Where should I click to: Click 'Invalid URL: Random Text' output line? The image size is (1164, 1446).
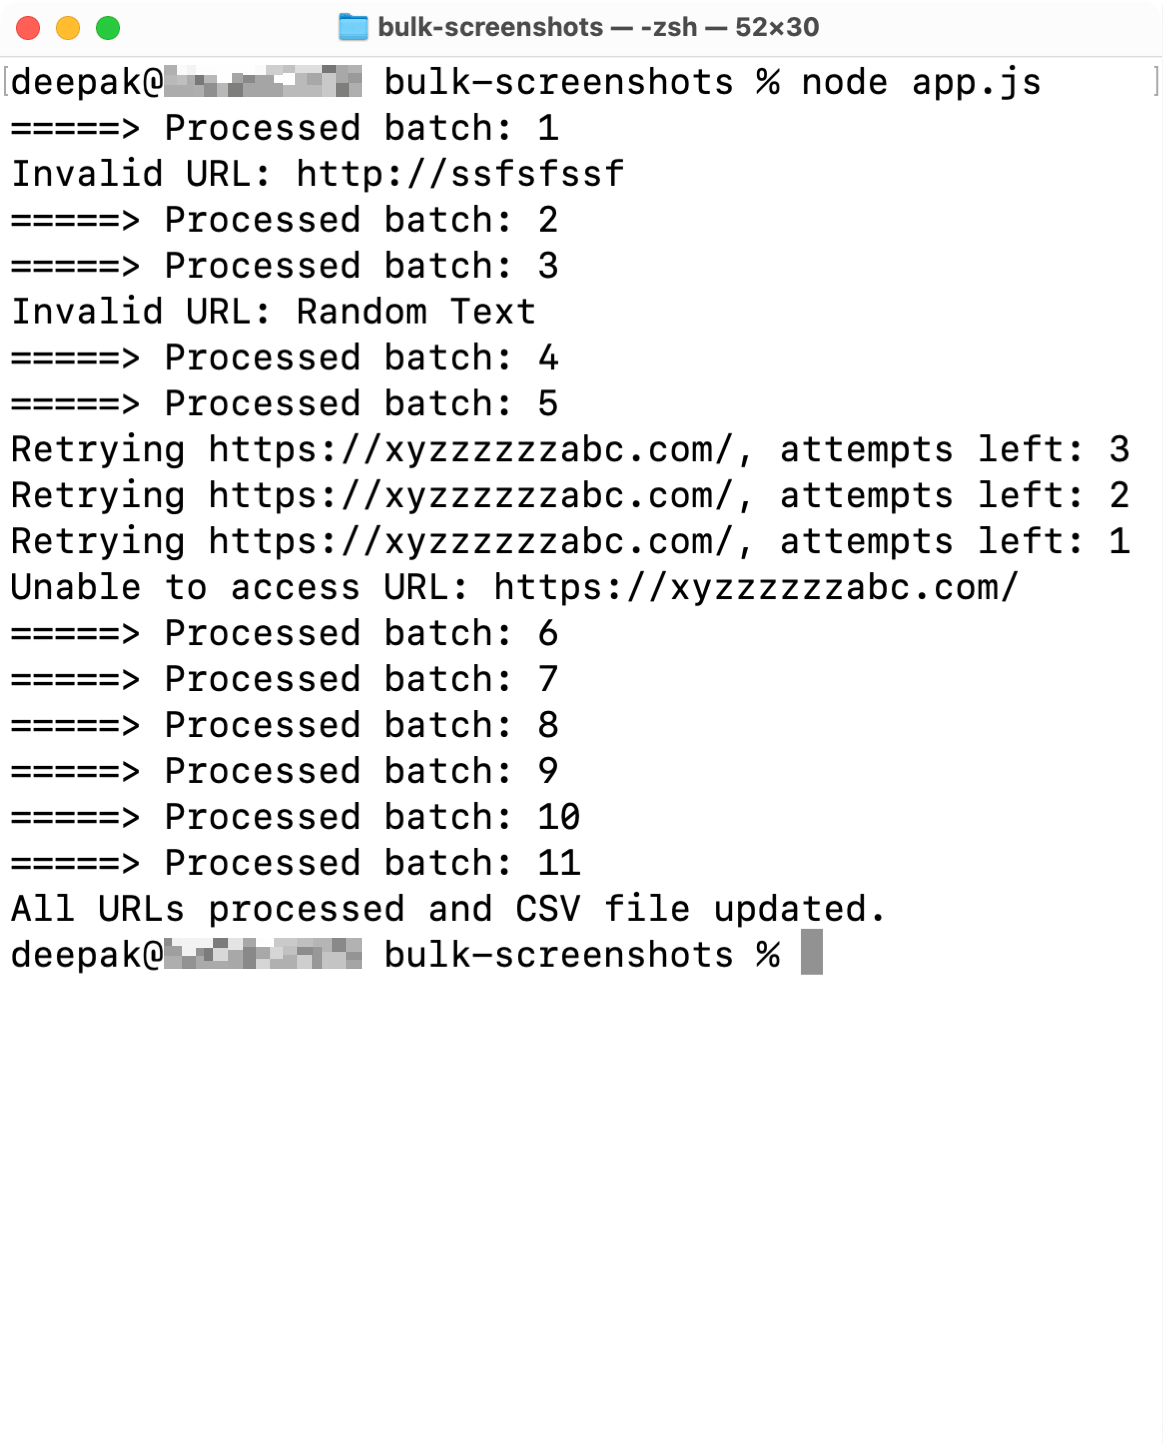[273, 312]
